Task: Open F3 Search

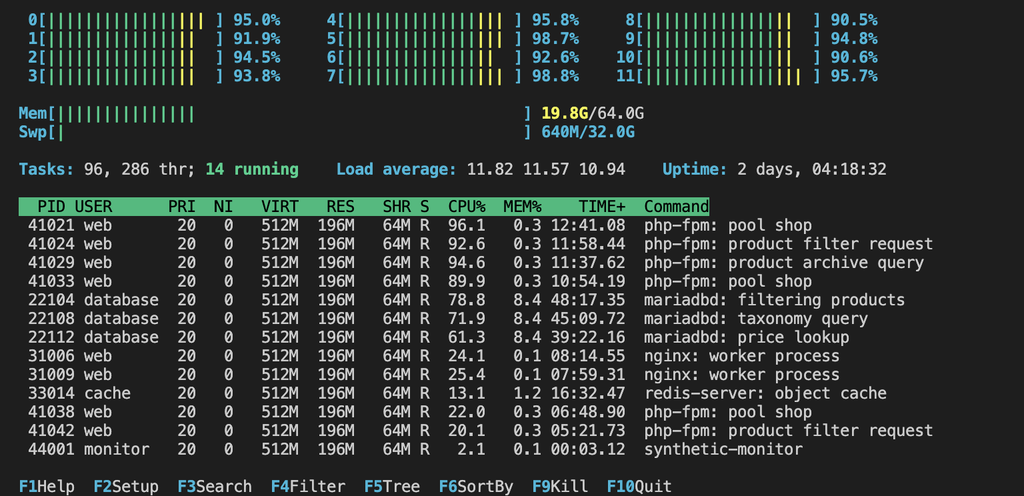Action: pos(214,487)
